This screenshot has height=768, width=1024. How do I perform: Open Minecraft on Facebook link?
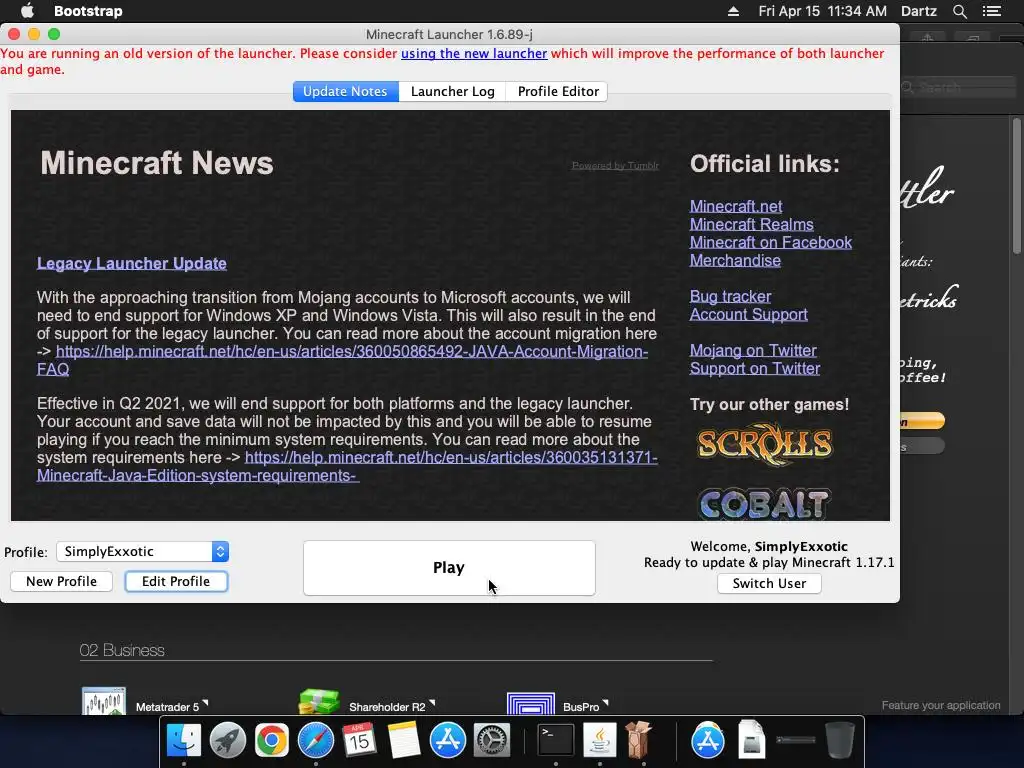(x=771, y=242)
